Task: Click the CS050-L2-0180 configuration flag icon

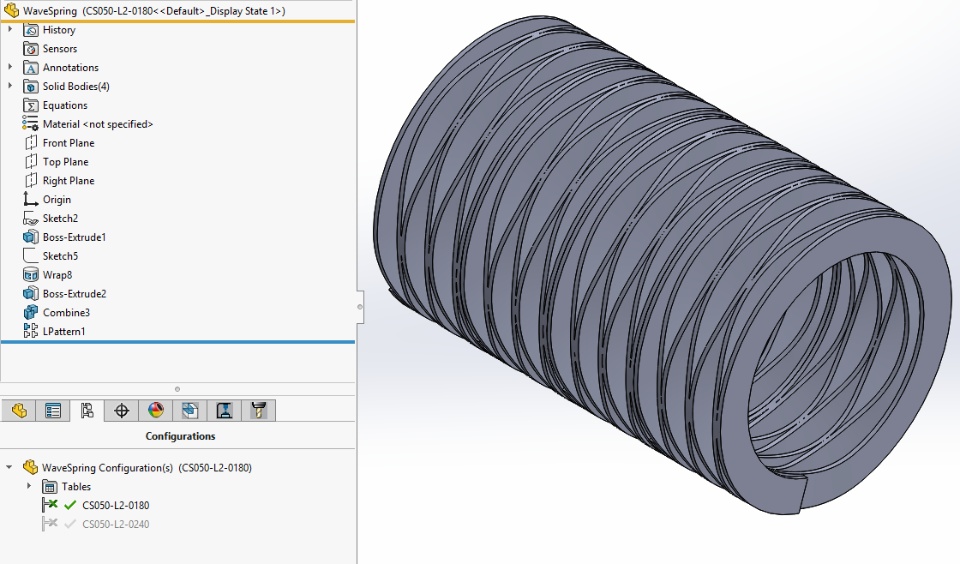Action: (x=50, y=505)
